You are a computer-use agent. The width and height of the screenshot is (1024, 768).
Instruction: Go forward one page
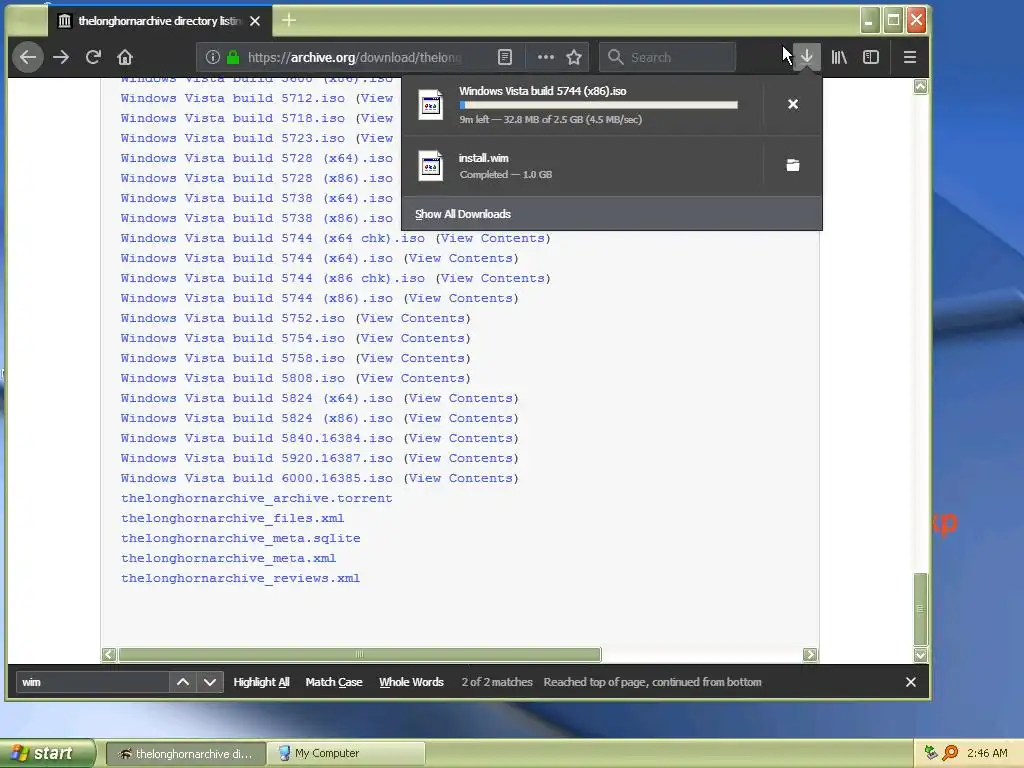[61, 57]
